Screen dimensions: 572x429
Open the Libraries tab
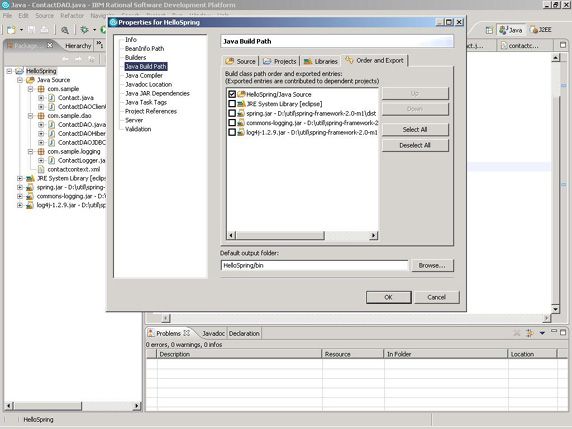click(x=321, y=61)
